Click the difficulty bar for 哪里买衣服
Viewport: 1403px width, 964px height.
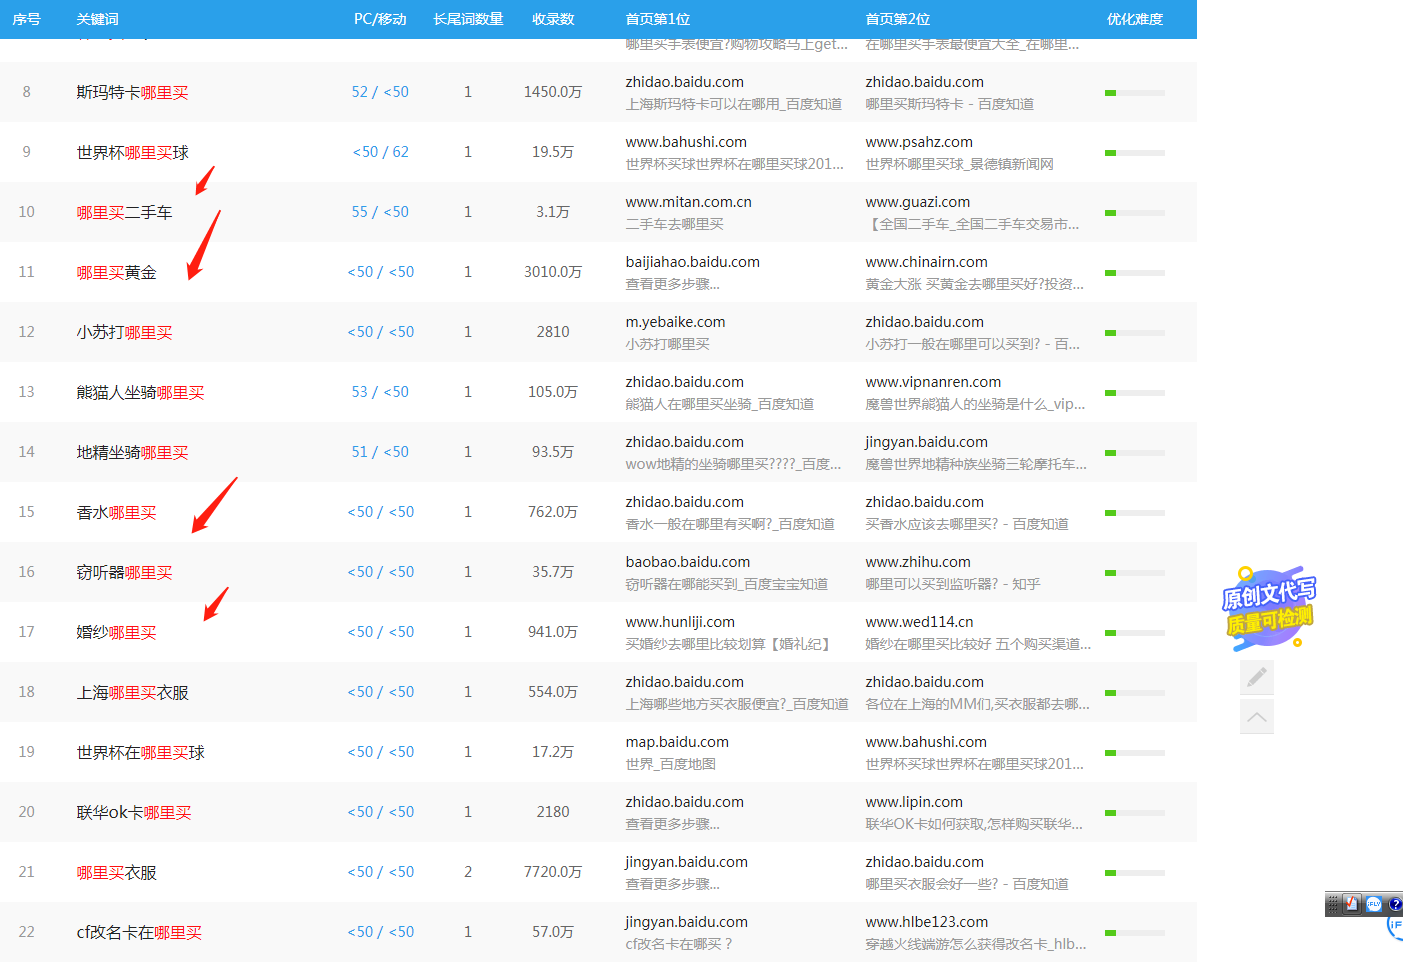click(x=1134, y=872)
